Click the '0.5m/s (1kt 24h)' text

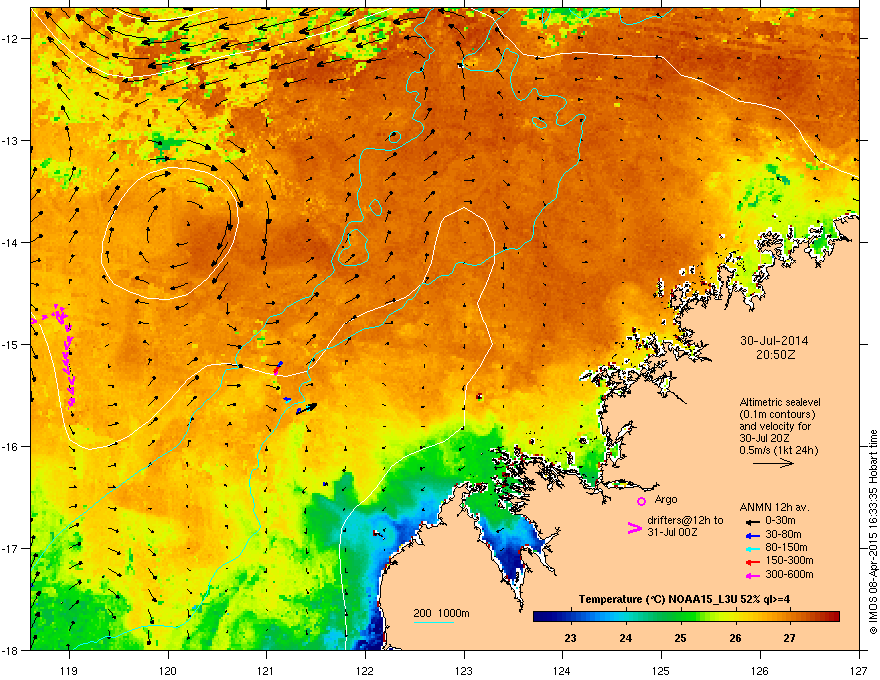click(x=779, y=451)
